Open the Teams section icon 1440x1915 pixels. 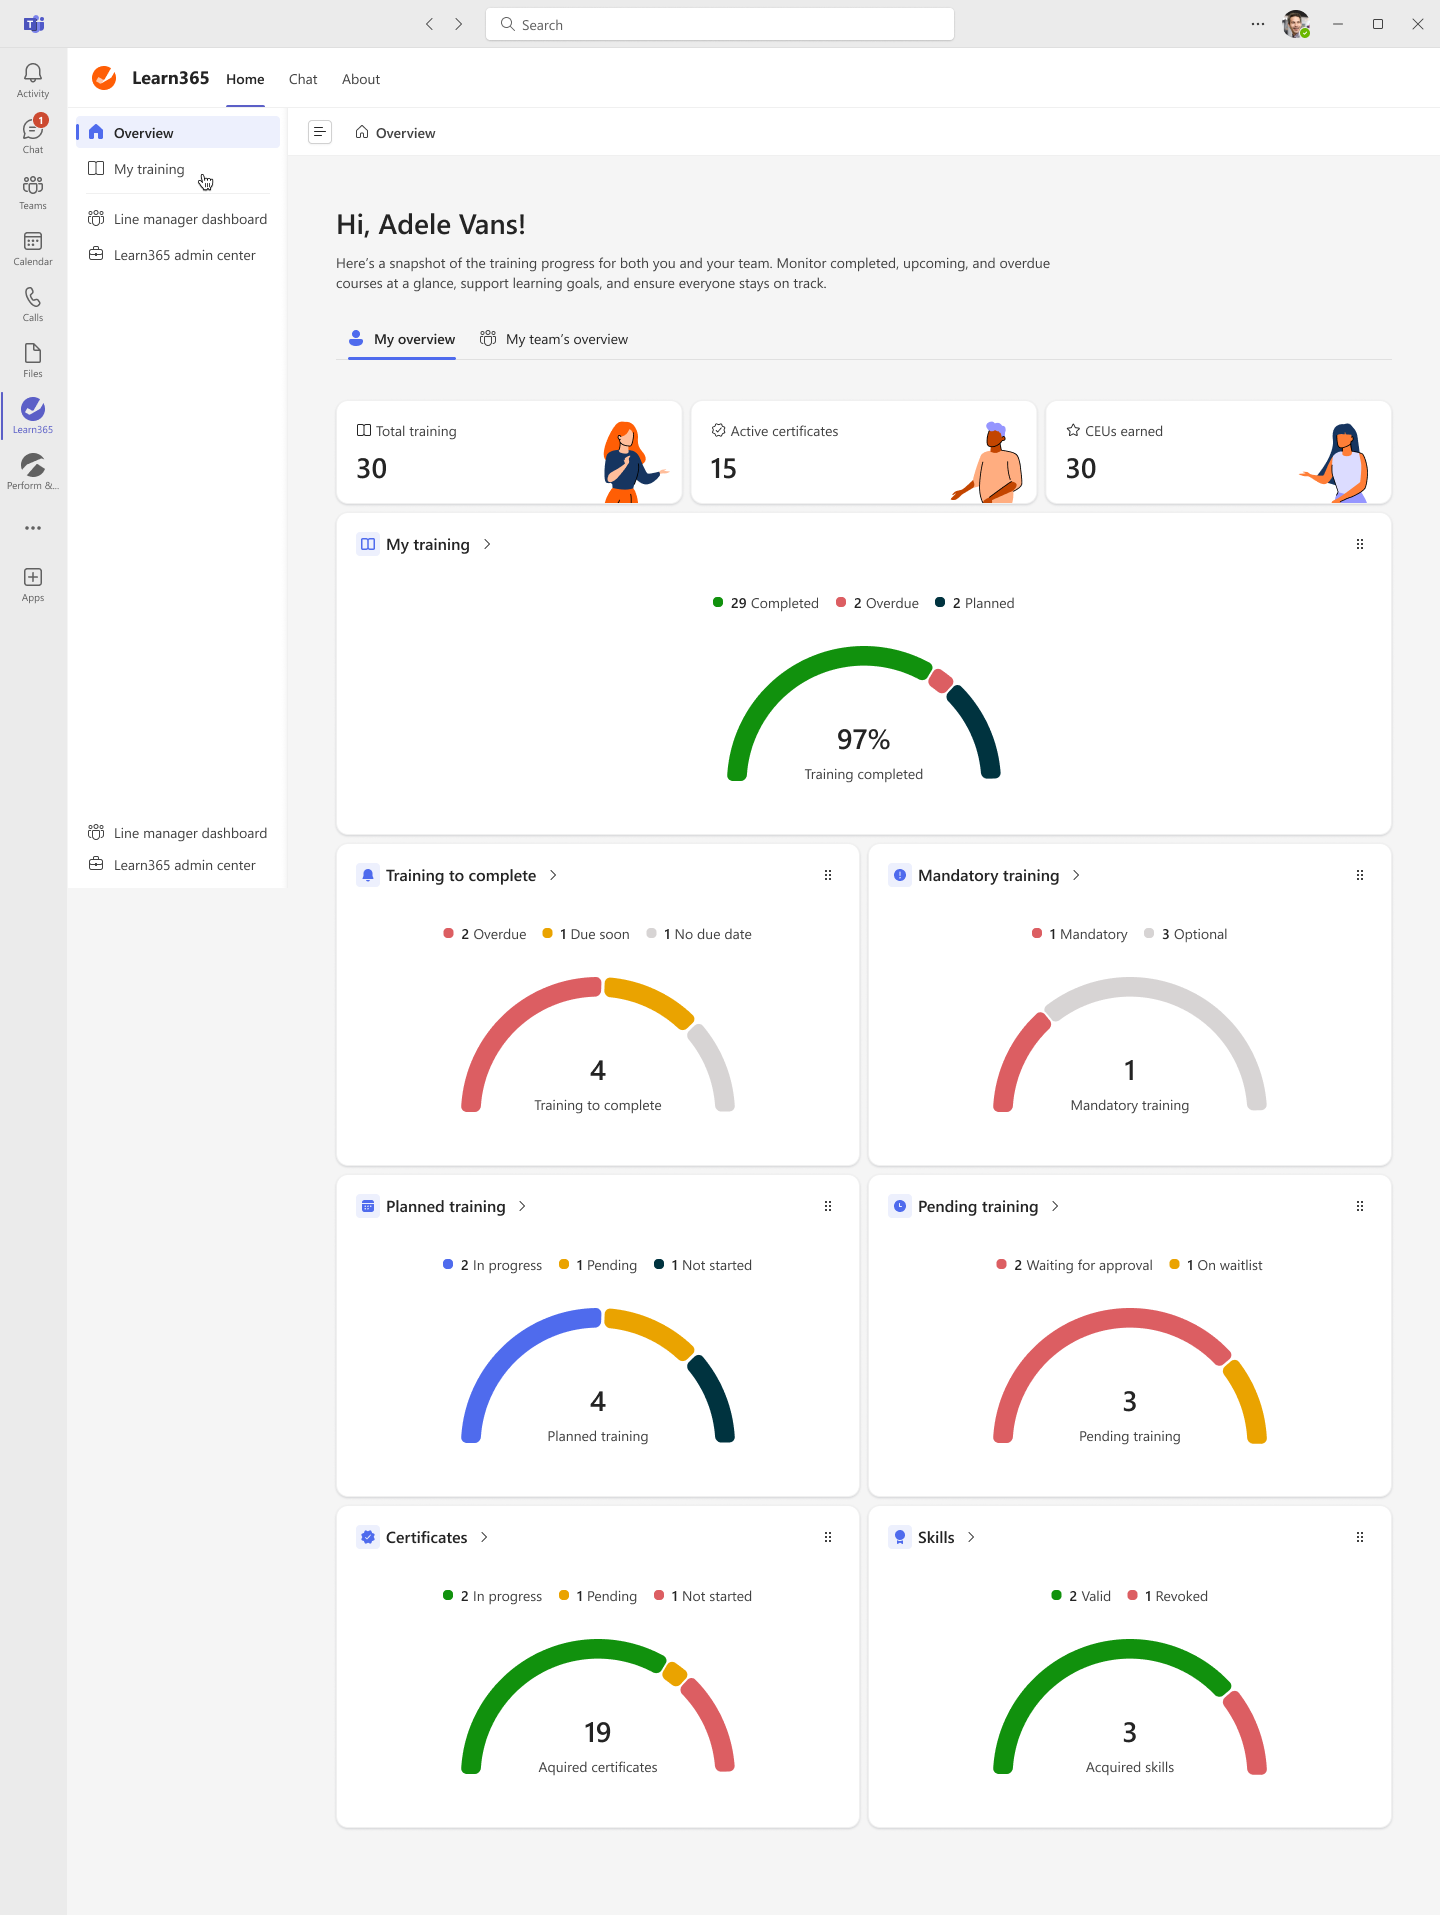click(33, 192)
